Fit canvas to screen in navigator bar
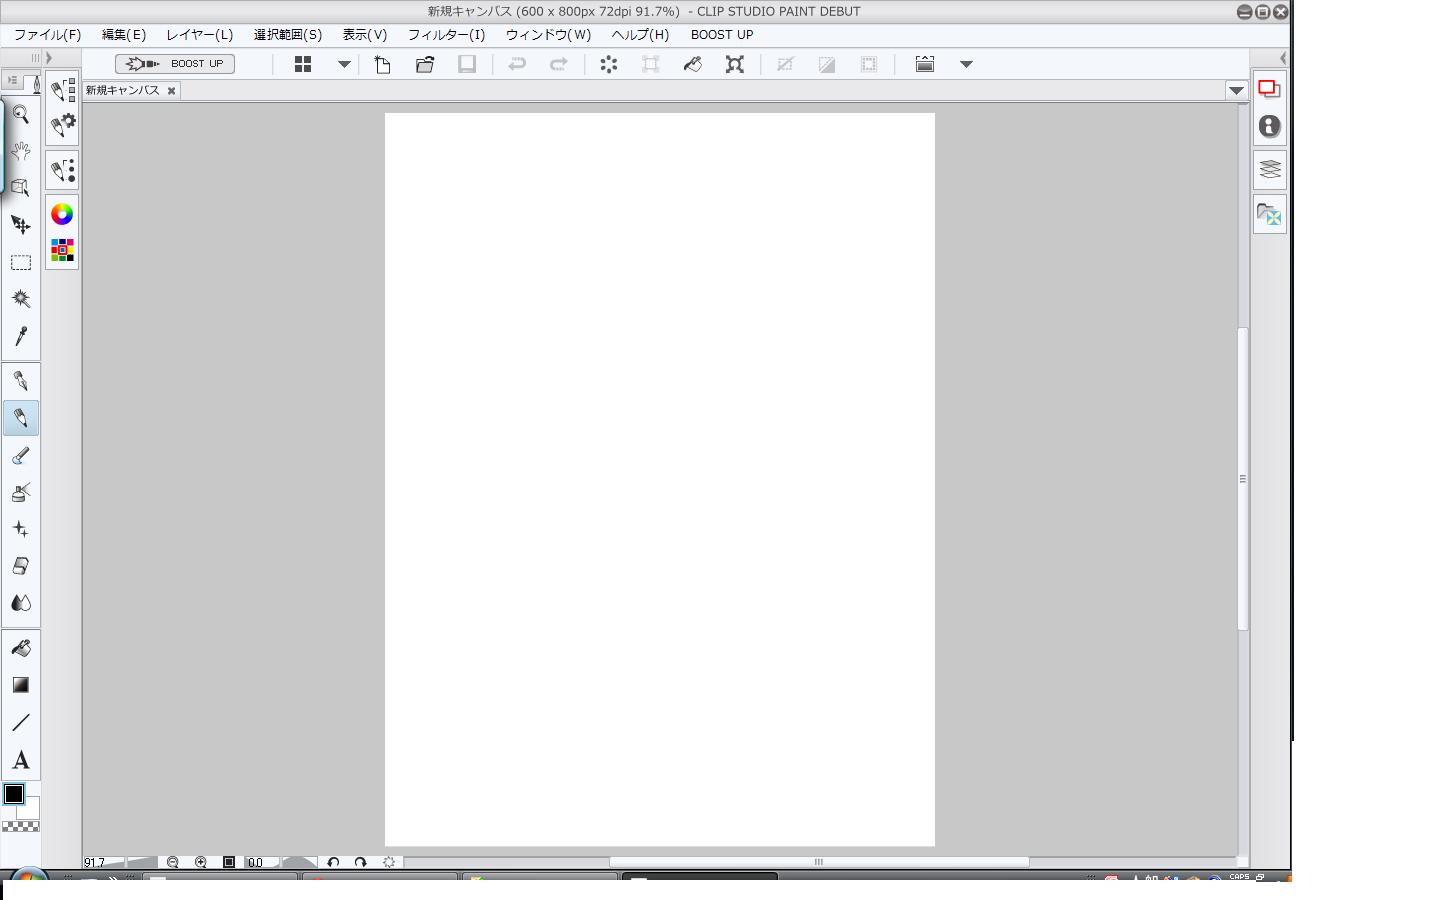1440x900 pixels. click(x=229, y=862)
